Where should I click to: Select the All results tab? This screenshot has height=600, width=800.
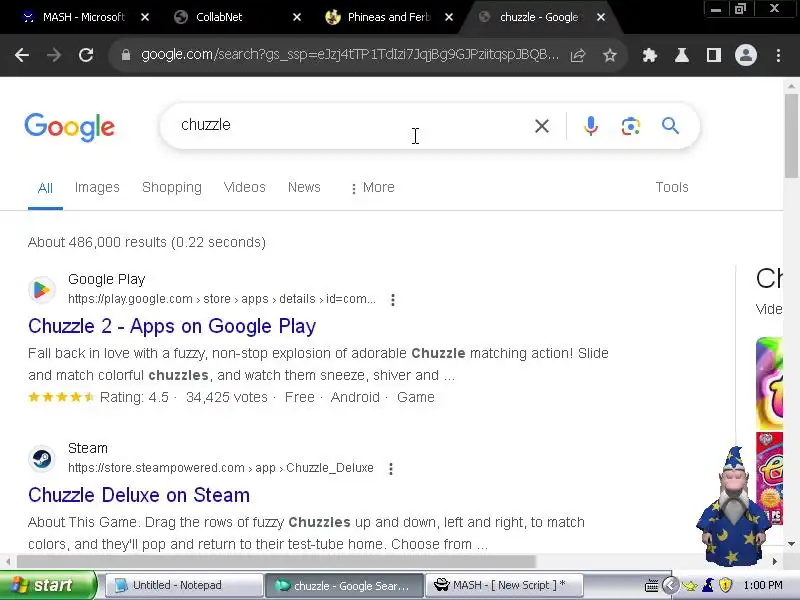click(x=45, y=188)
